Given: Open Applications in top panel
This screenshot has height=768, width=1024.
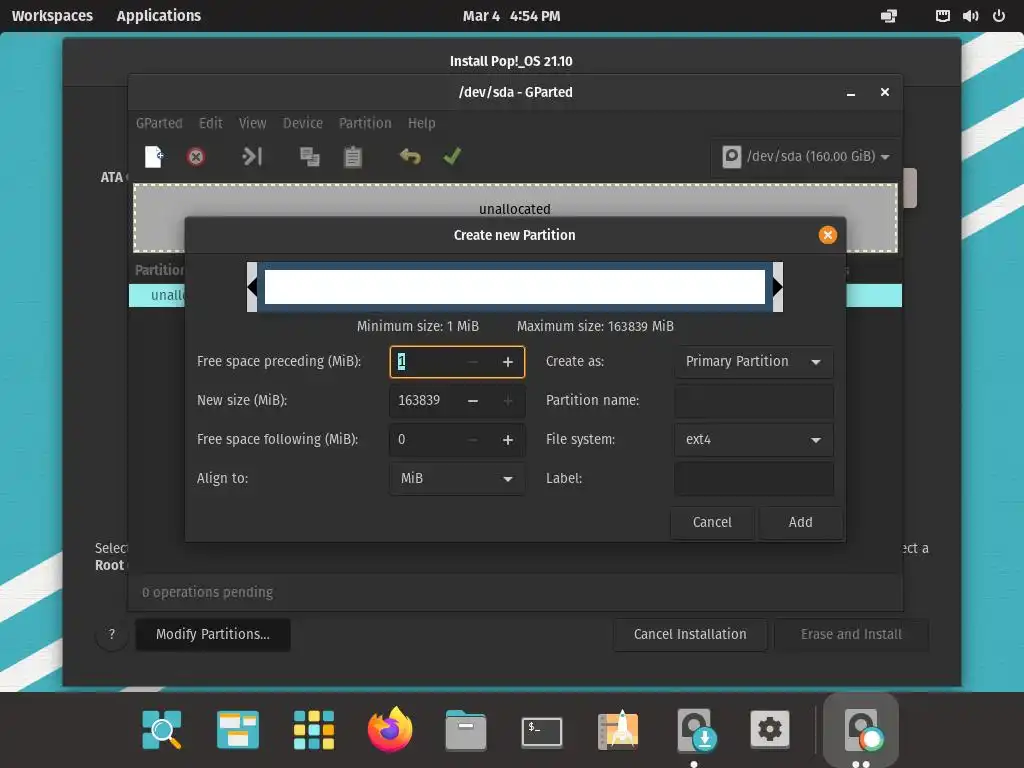Looking at the screenshot, I should (159, 16).
